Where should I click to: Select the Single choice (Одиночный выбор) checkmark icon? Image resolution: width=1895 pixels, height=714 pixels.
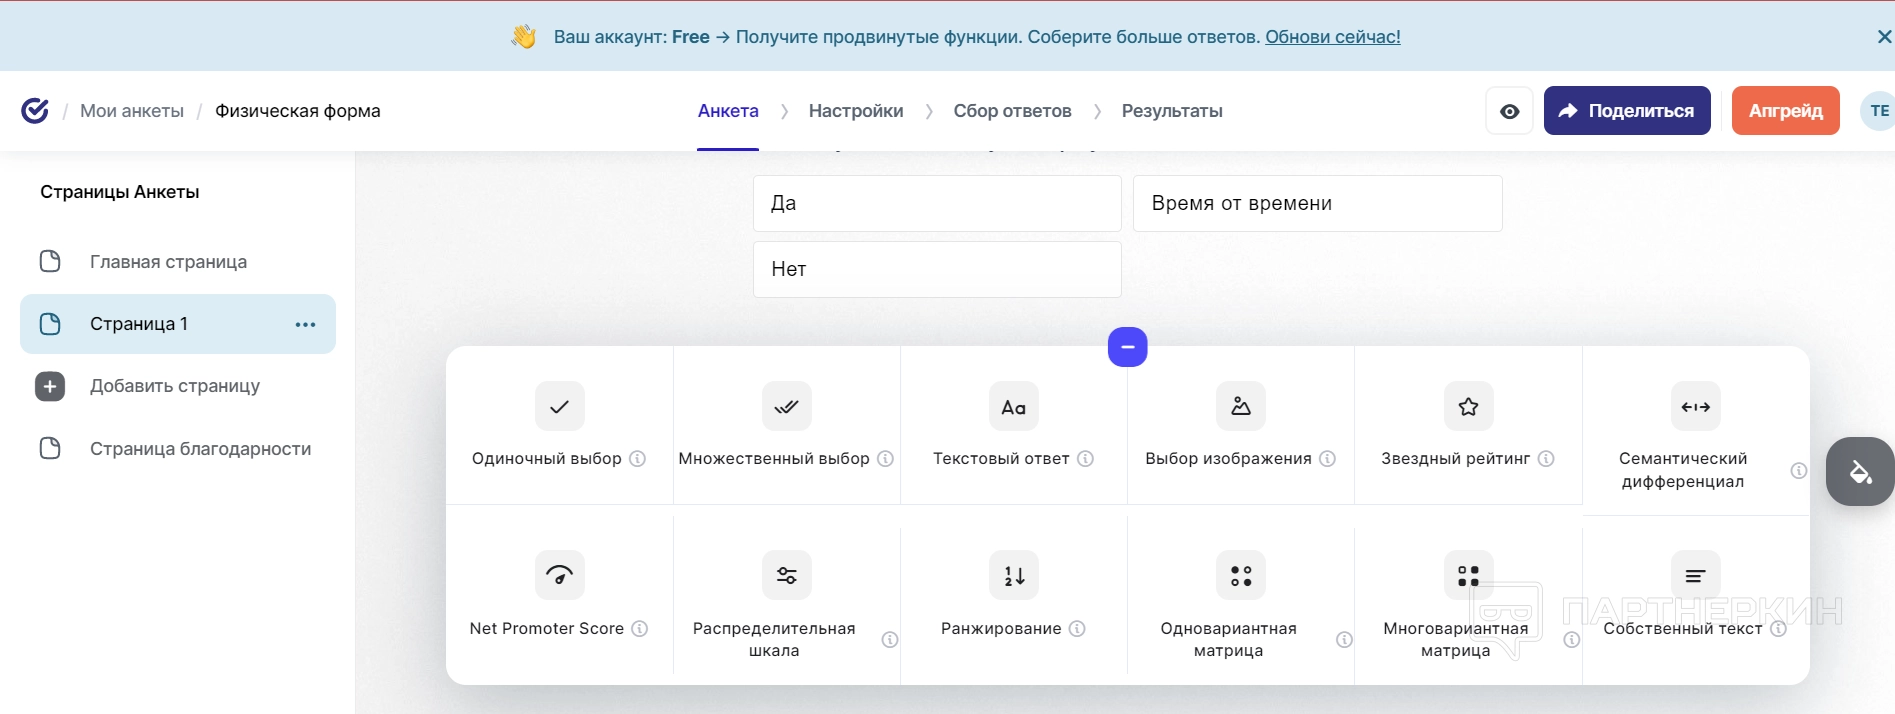tap(559, 407)
